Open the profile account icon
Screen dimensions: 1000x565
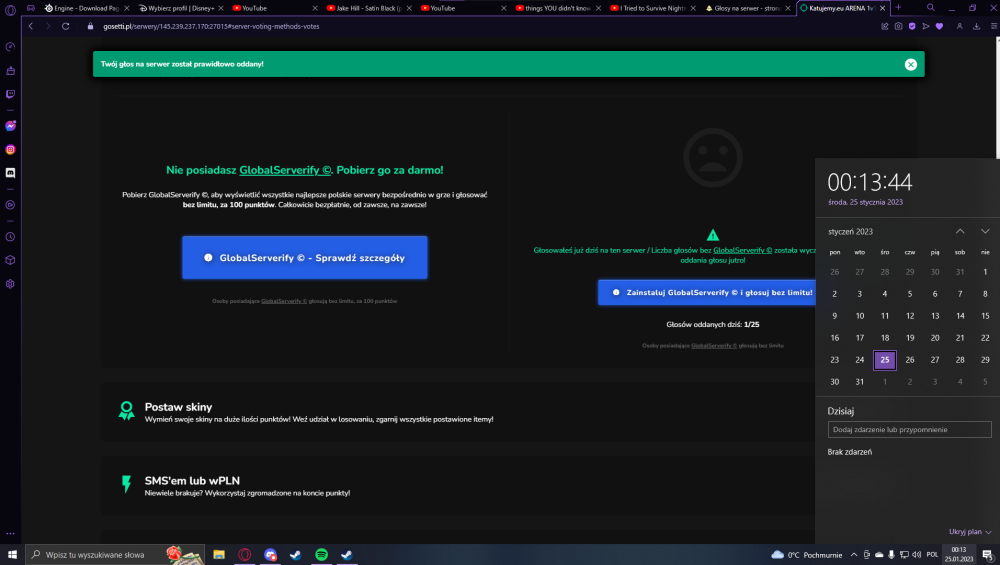959,26
